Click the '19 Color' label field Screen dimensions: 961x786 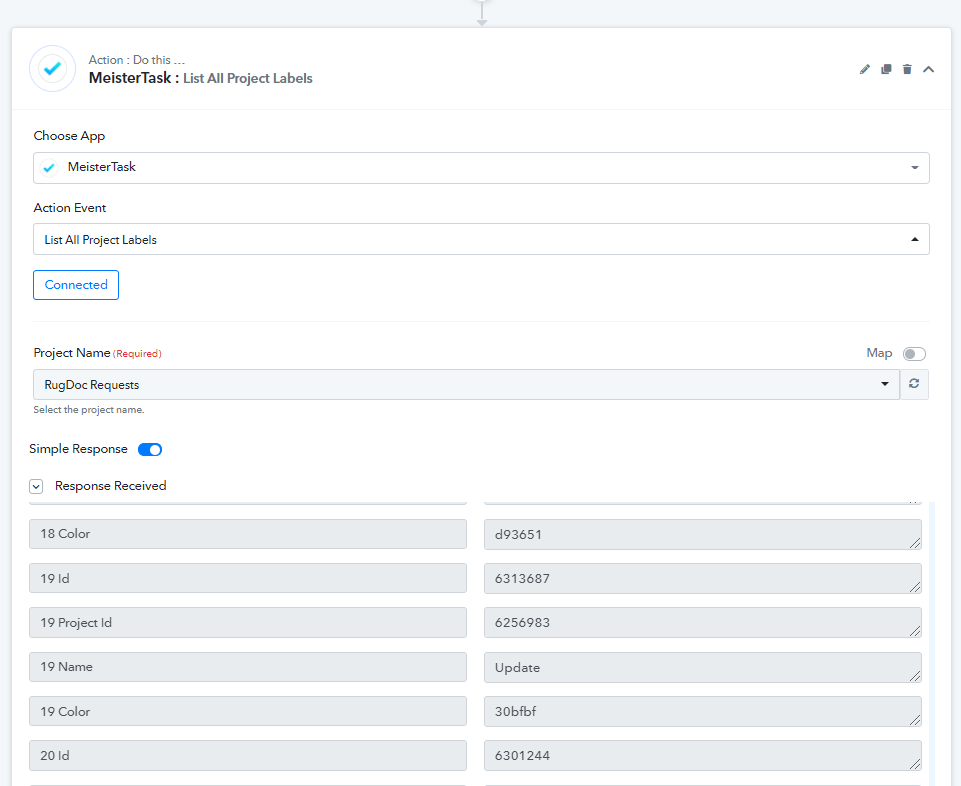click(x=248, y=711)
